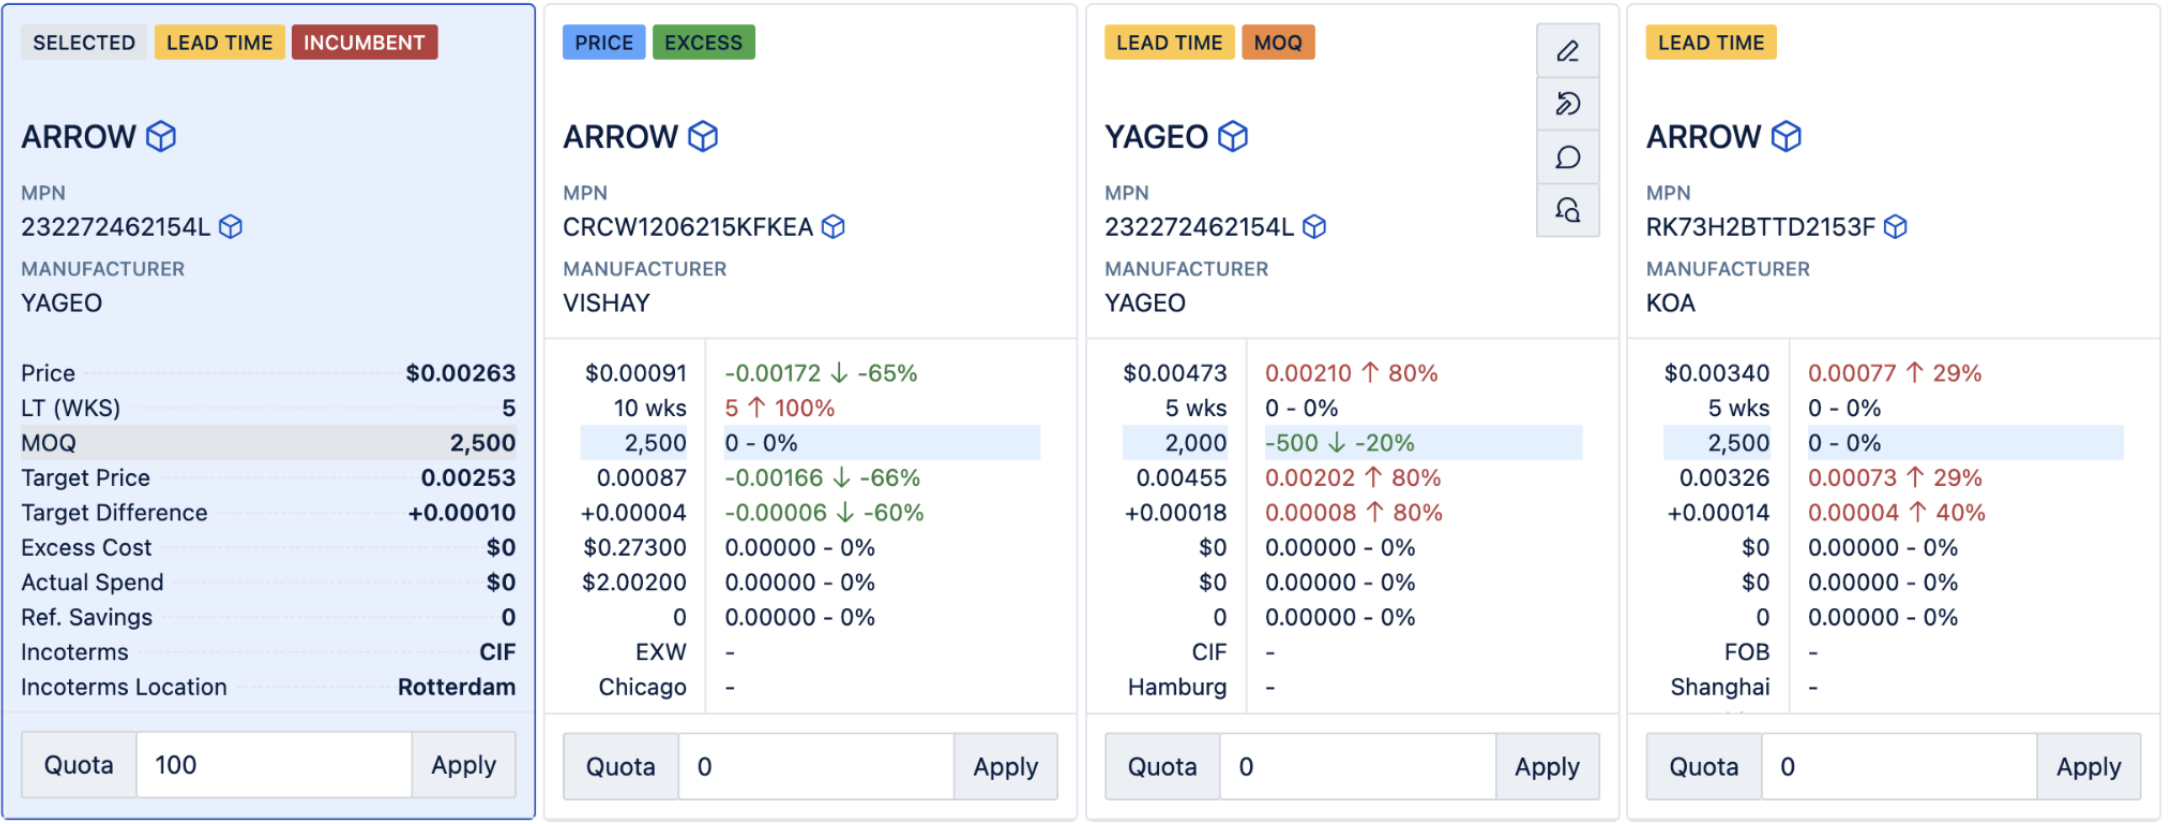Click the LEAD TIME tag on the selected card
The height and width of the screenshot is (824, 2168).
coord(219,42)
